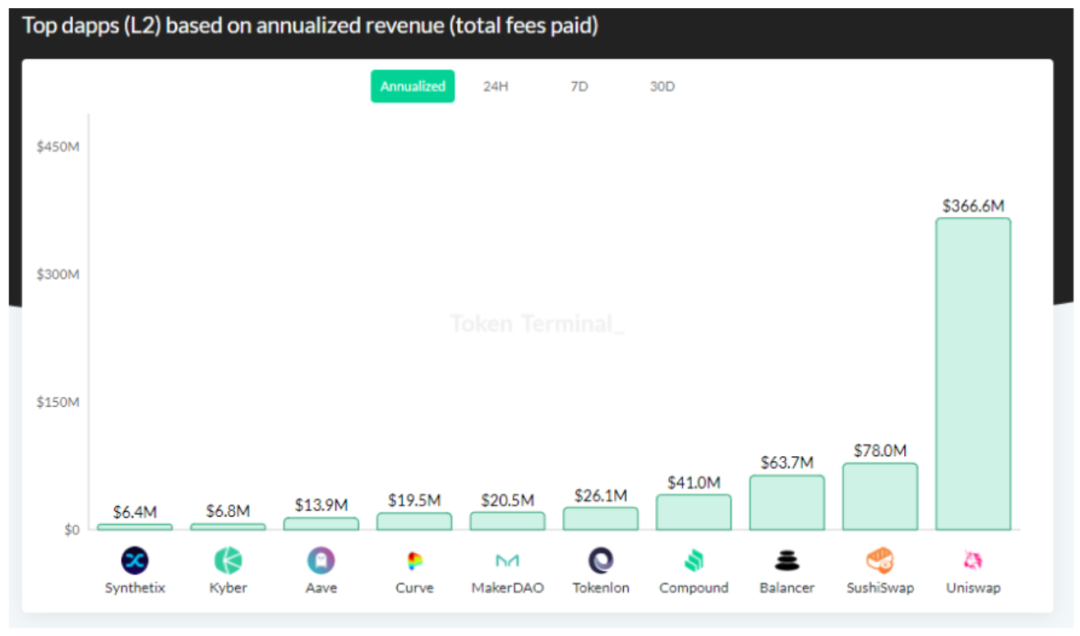Click the chart title heading text
1080x636 pixels.
point(310,26)
